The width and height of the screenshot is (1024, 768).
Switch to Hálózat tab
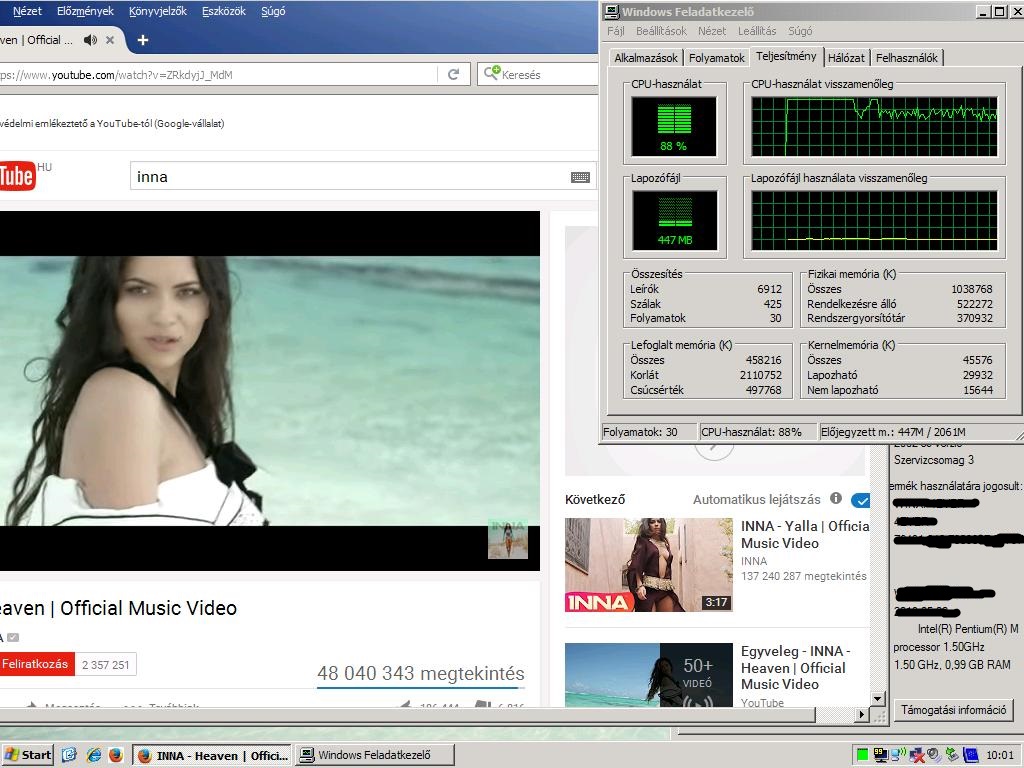pos(846,57)
